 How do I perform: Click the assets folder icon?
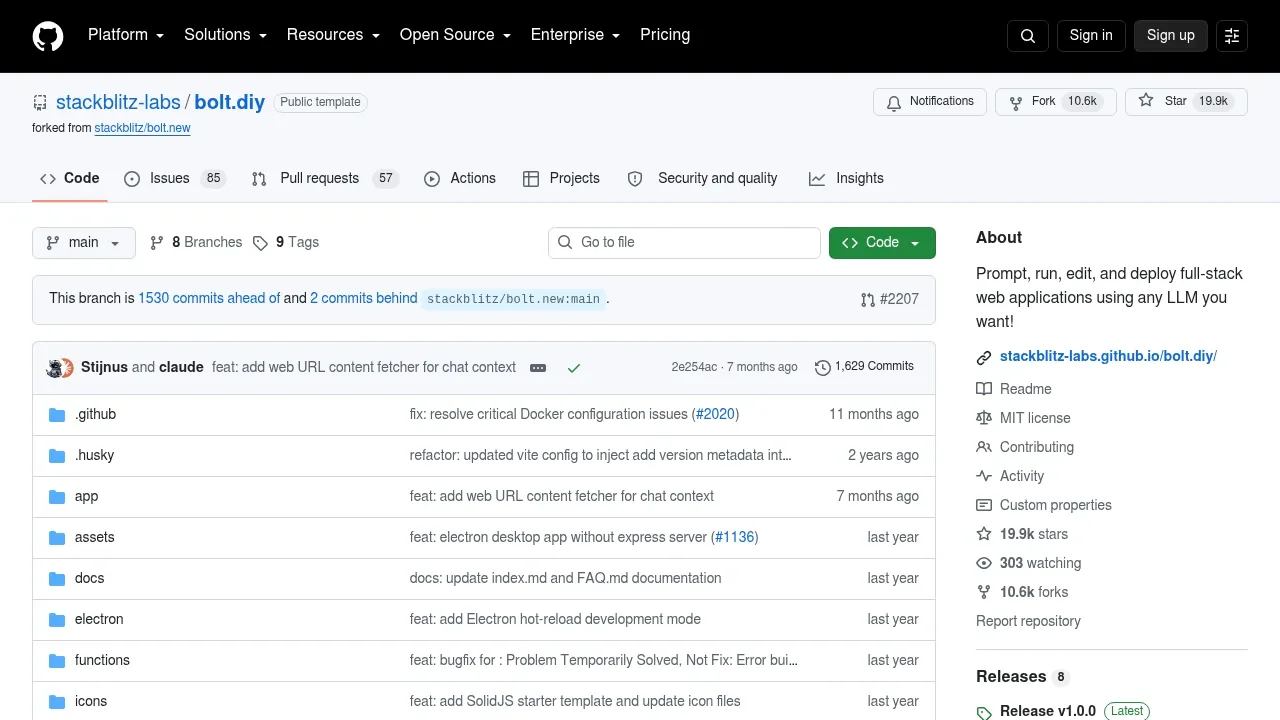coord(57,538)
